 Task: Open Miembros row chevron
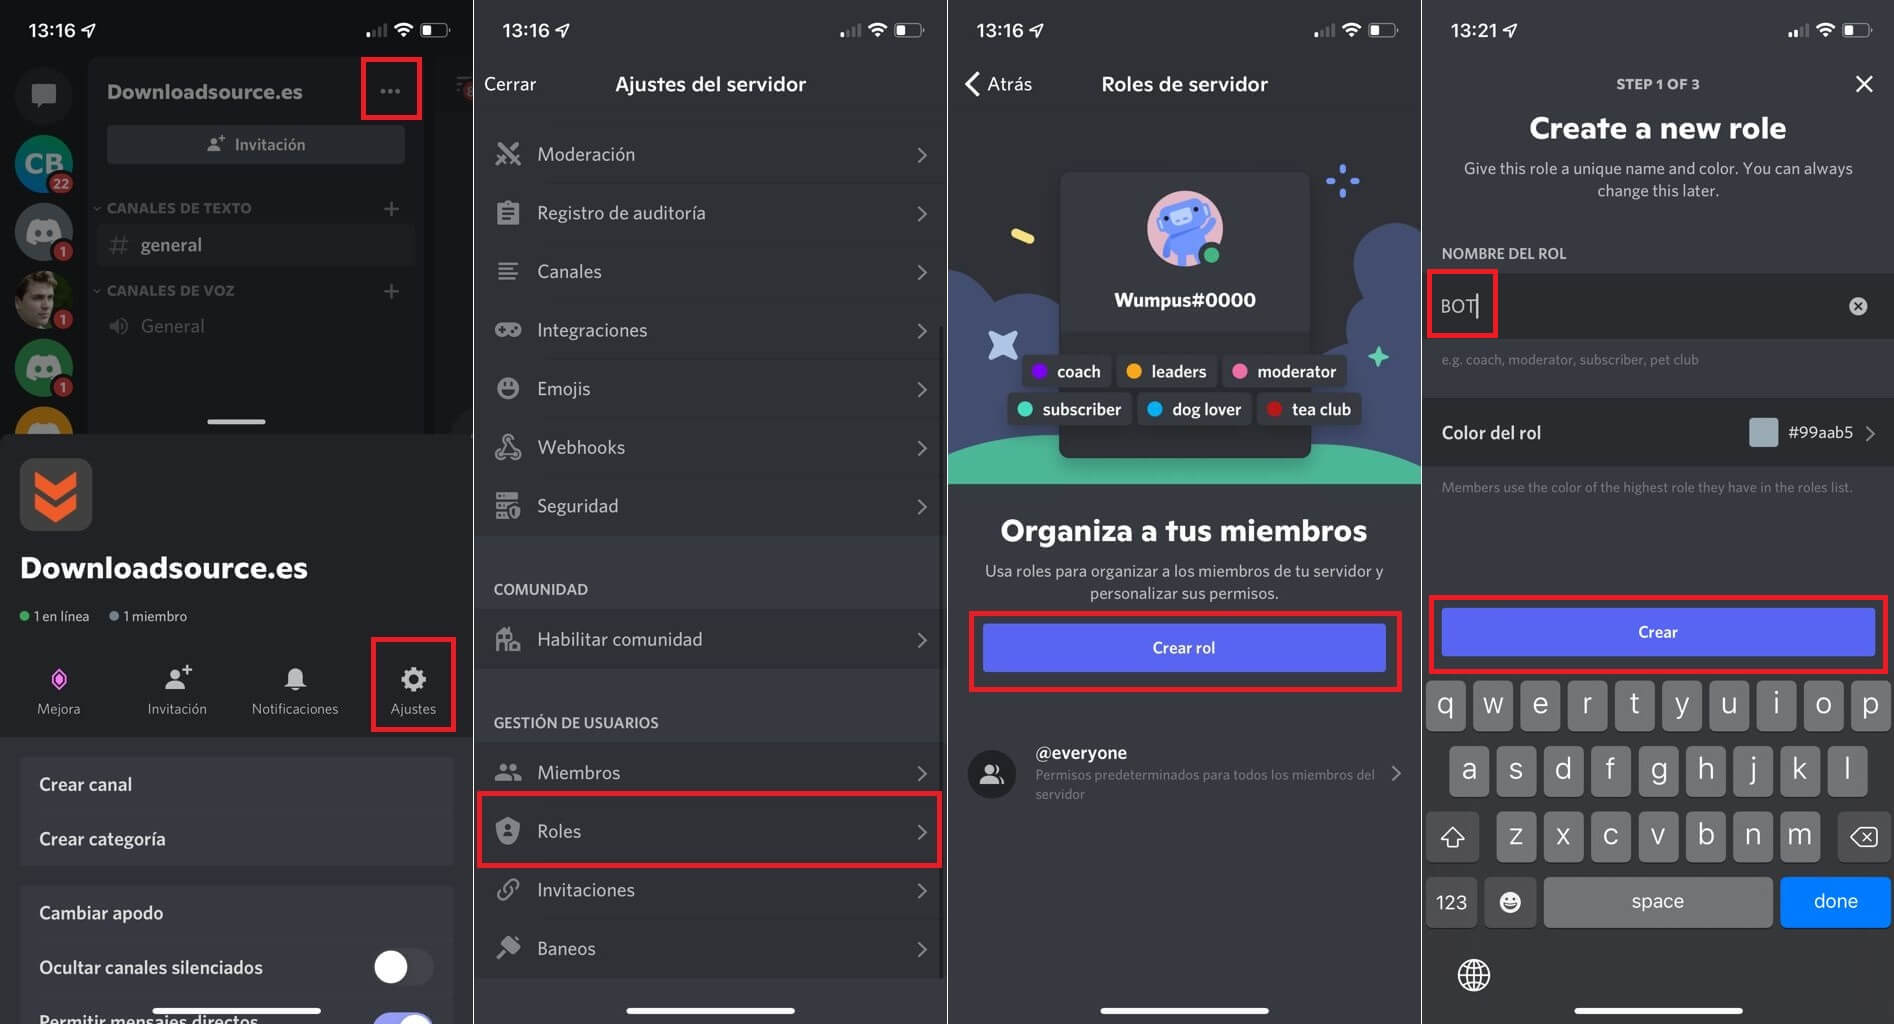(x=922, y=773)
